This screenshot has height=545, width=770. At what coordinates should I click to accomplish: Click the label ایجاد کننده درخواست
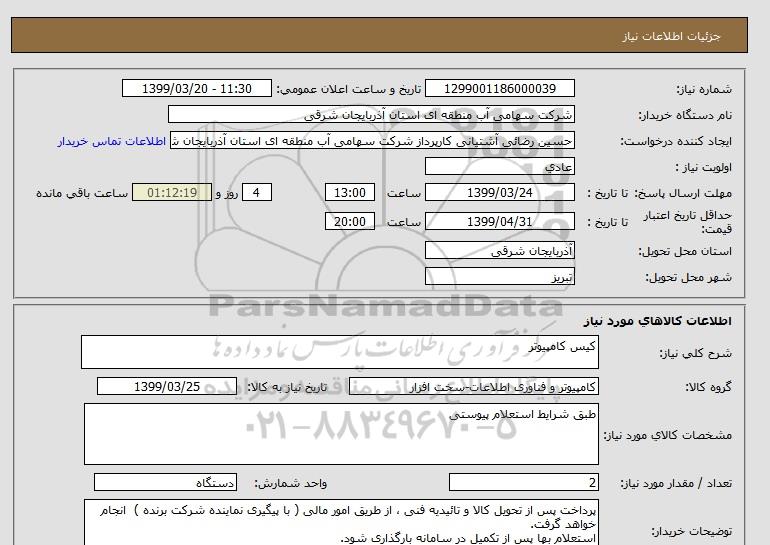676,141
